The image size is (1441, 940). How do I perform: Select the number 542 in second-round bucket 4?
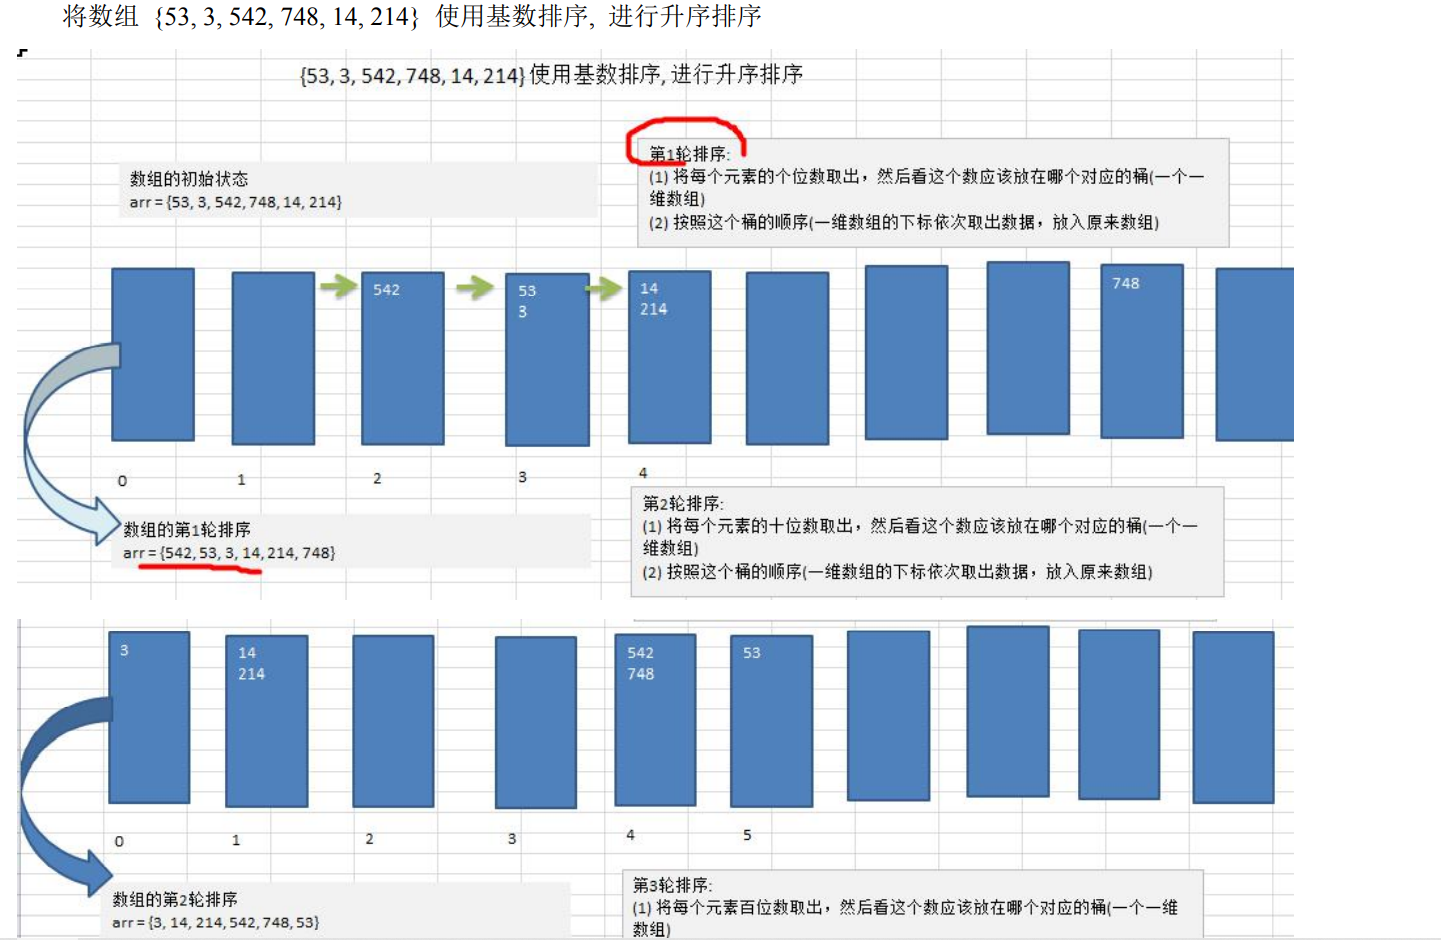[x=640, y=653]
